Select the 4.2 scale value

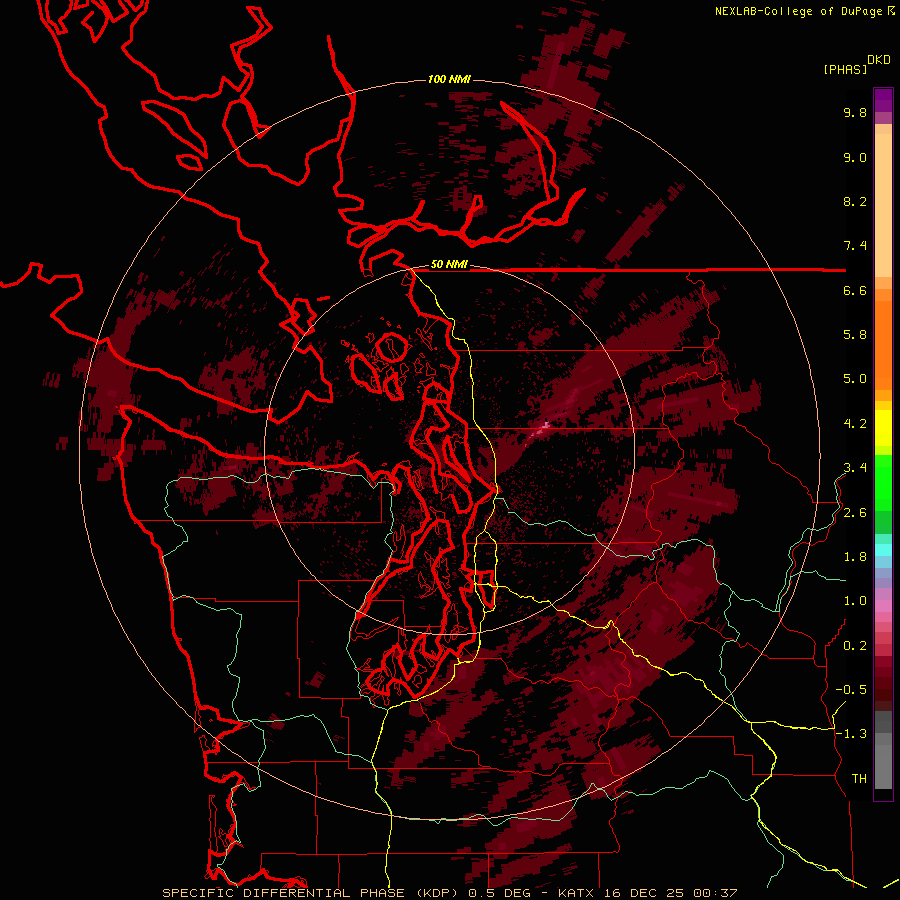click(x=855, y=424)
